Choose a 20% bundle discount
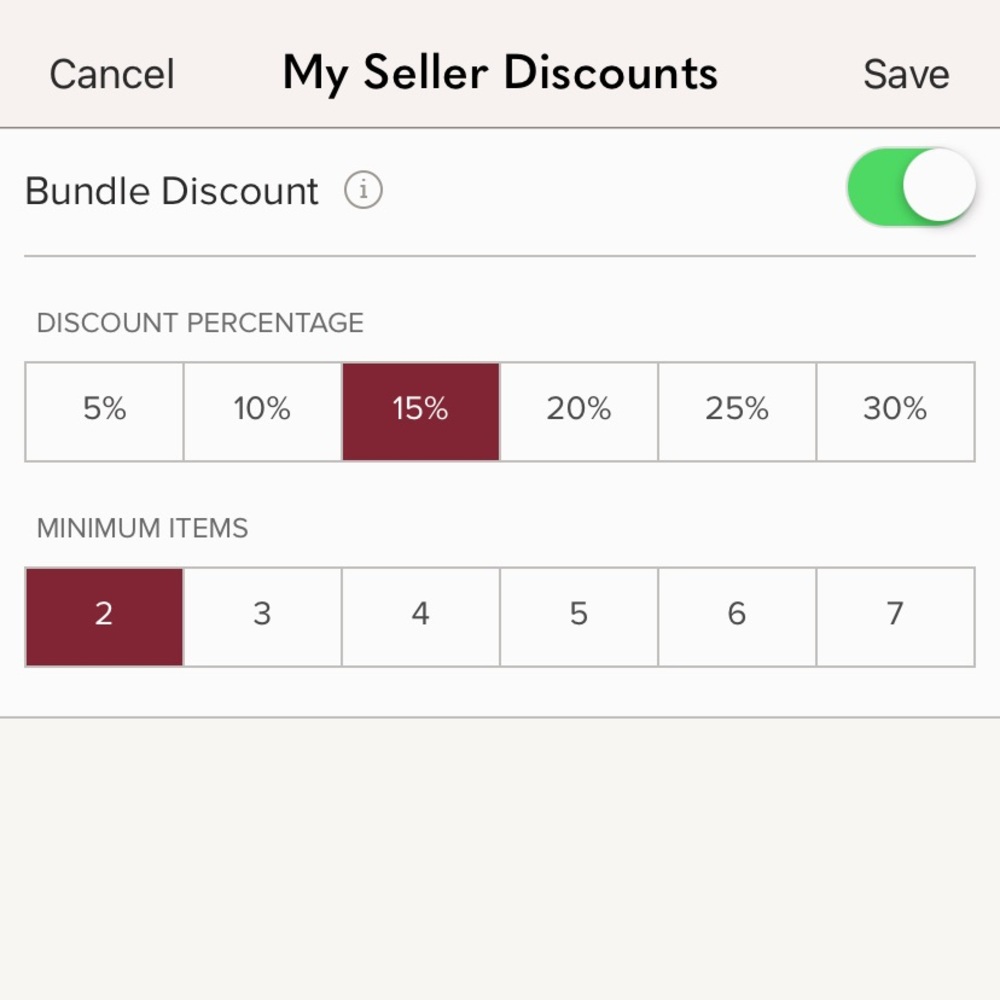Image resolution: width=1000 pixels, height=1000 pixels. [578, 411]
